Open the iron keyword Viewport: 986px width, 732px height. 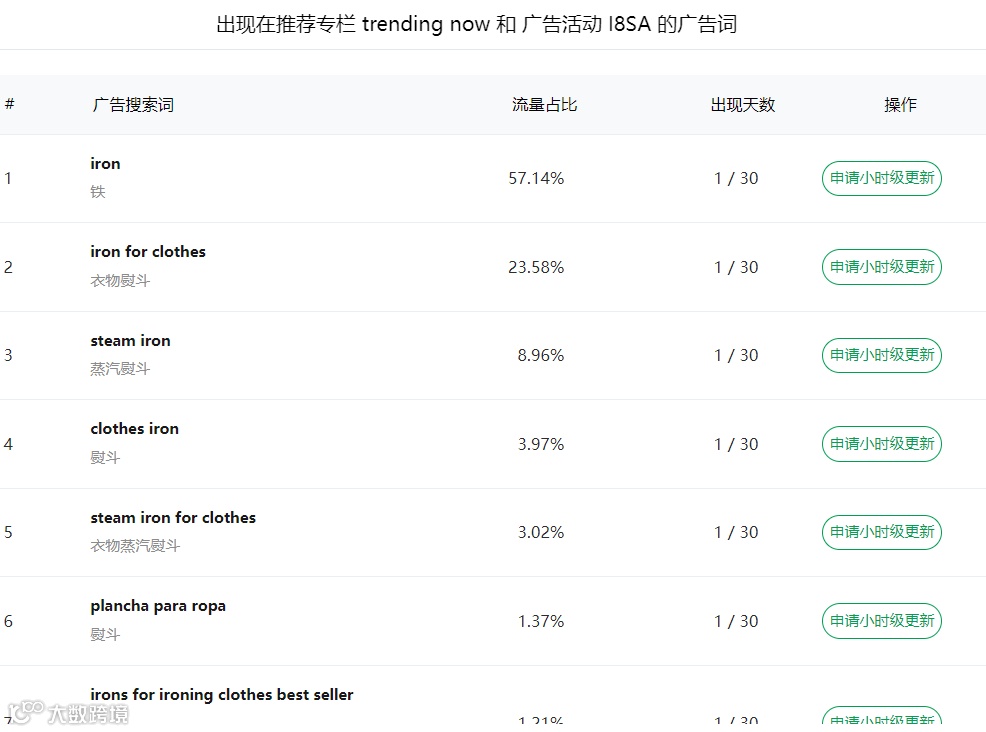[105, 164]
